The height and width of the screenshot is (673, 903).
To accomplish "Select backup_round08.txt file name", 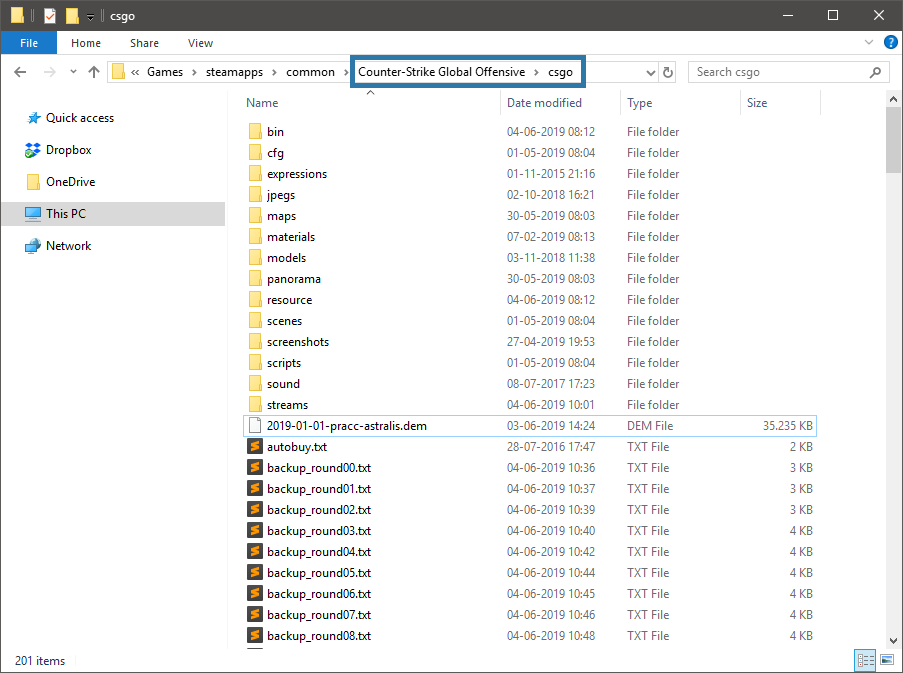I will [319, 636].
